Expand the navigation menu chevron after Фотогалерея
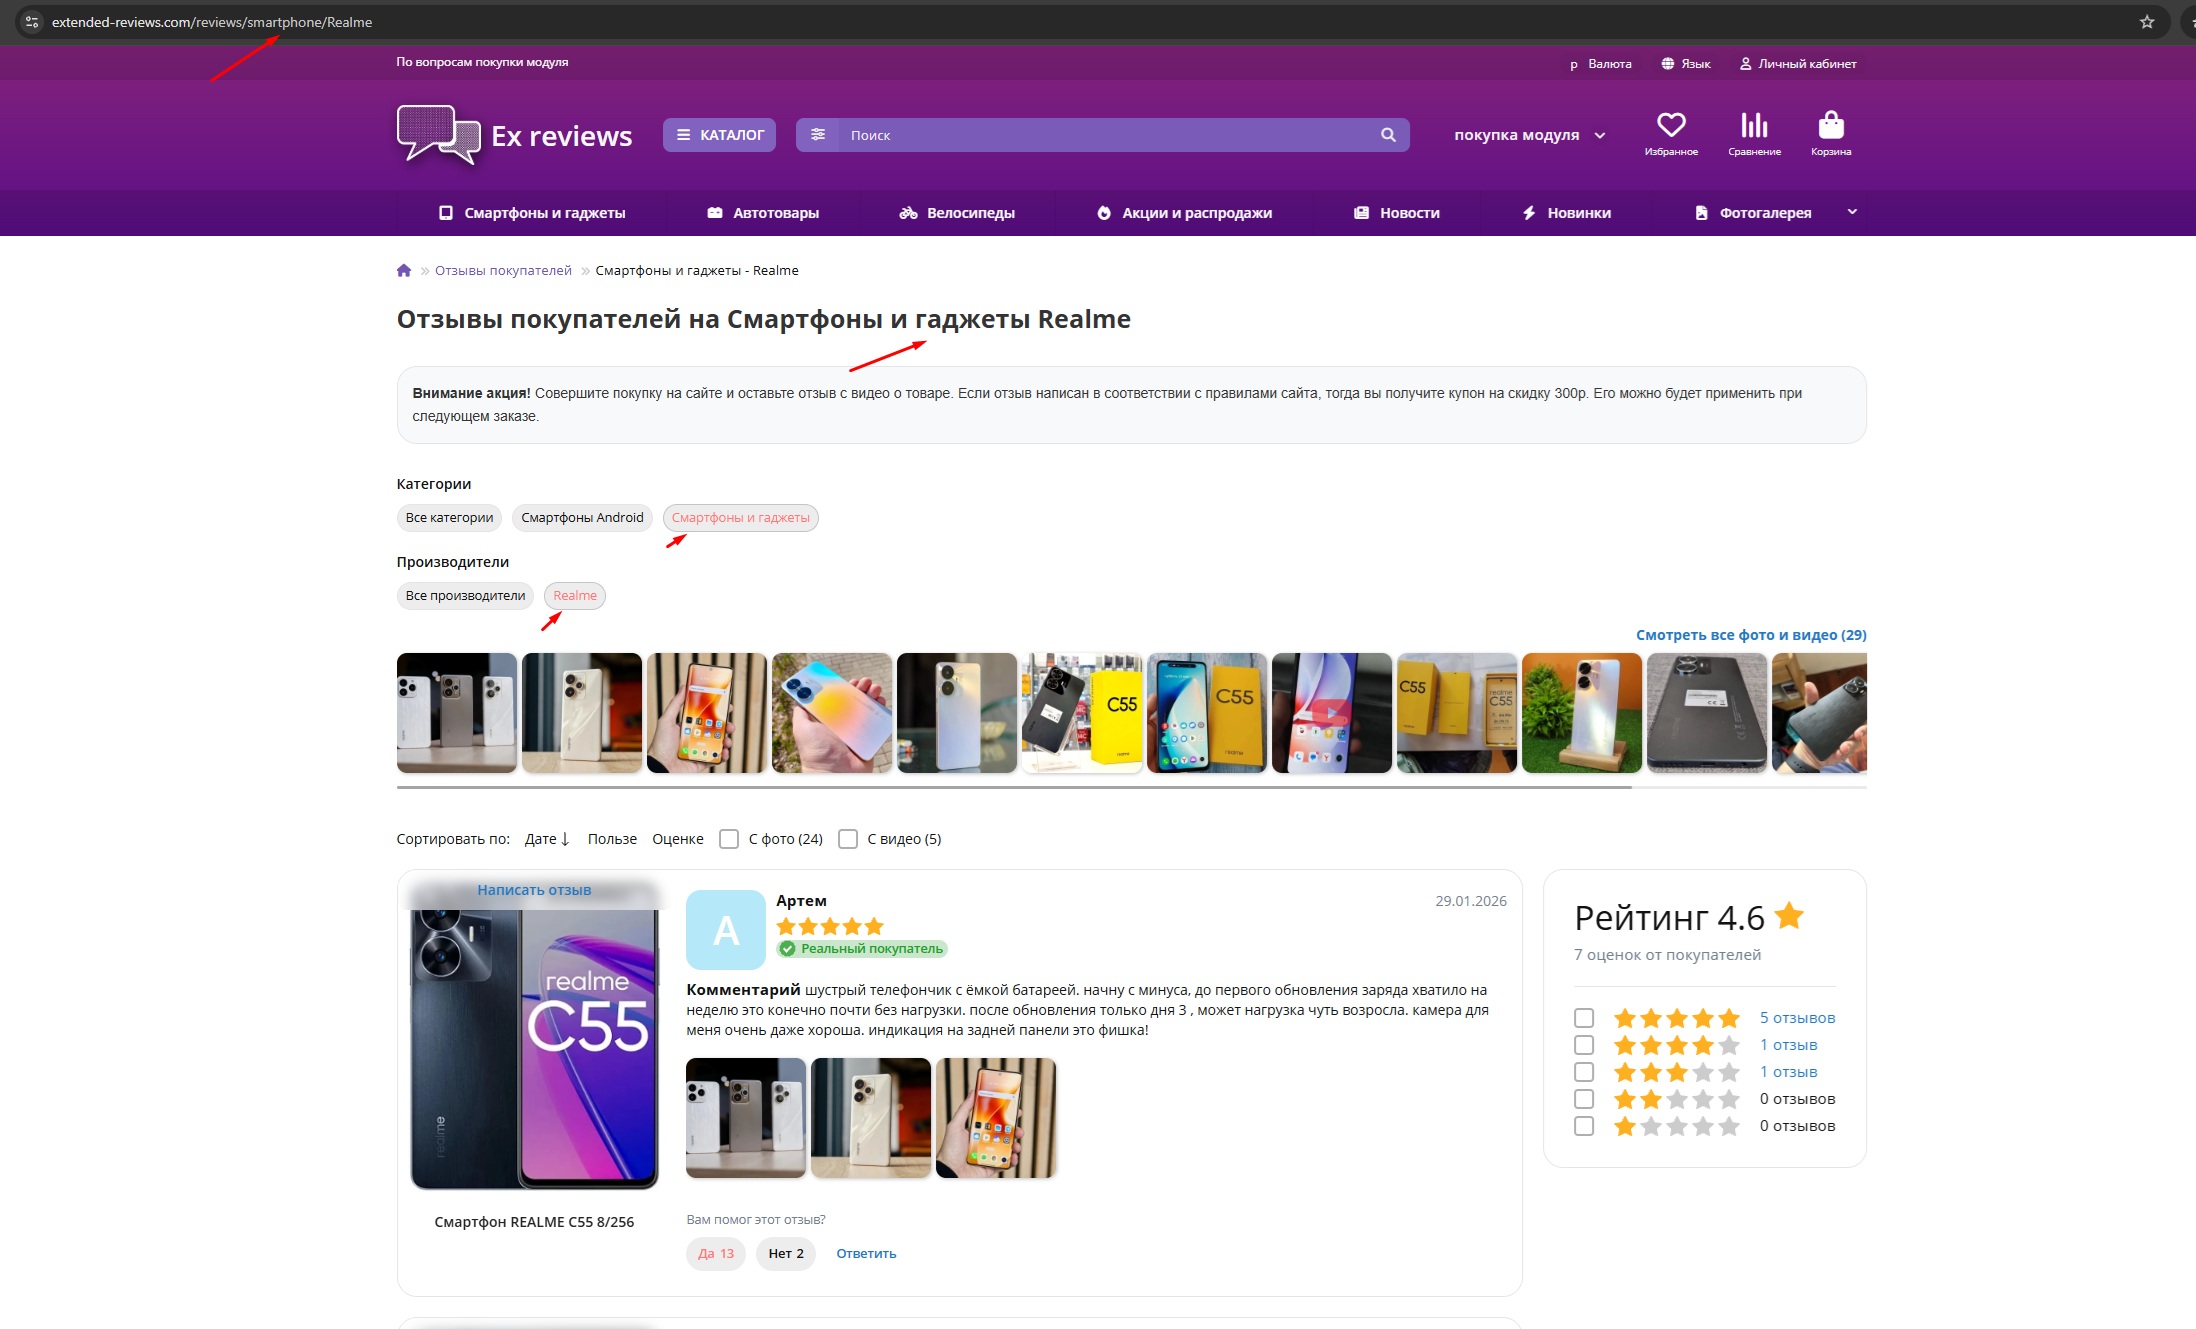 [1852, 212]
